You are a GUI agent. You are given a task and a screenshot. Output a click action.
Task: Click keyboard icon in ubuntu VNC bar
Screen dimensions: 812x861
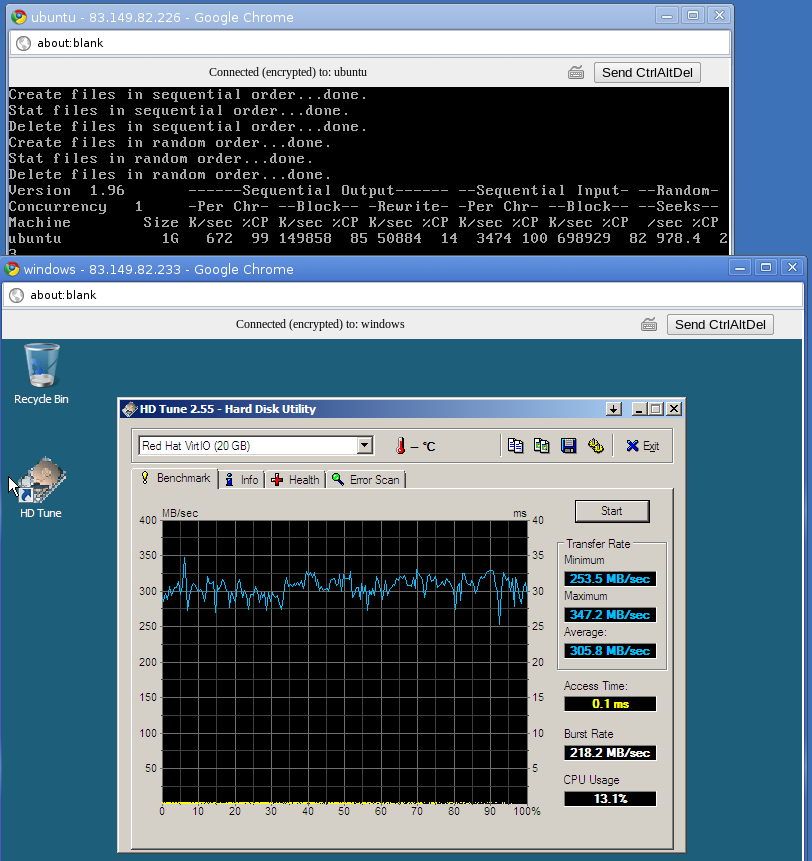click(x=576, y=72)
